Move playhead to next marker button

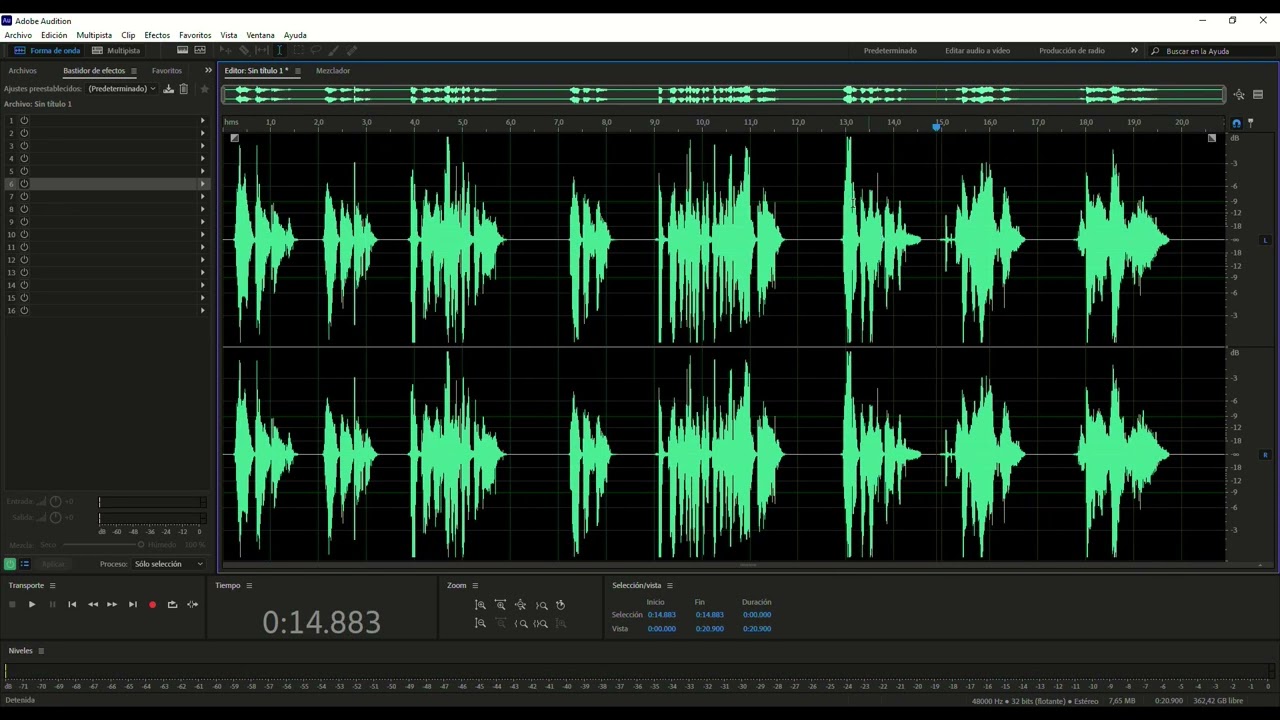tap(132, 604)
